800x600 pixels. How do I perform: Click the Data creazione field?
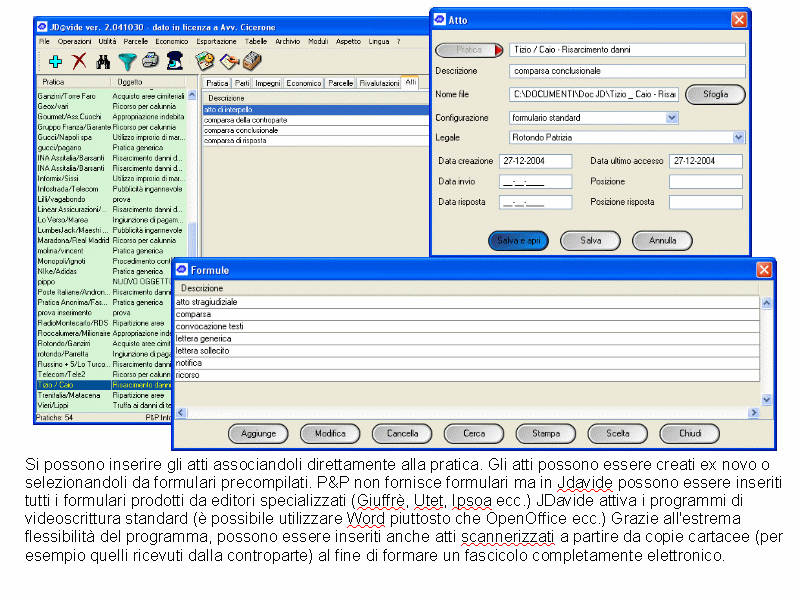click(535, 161)
